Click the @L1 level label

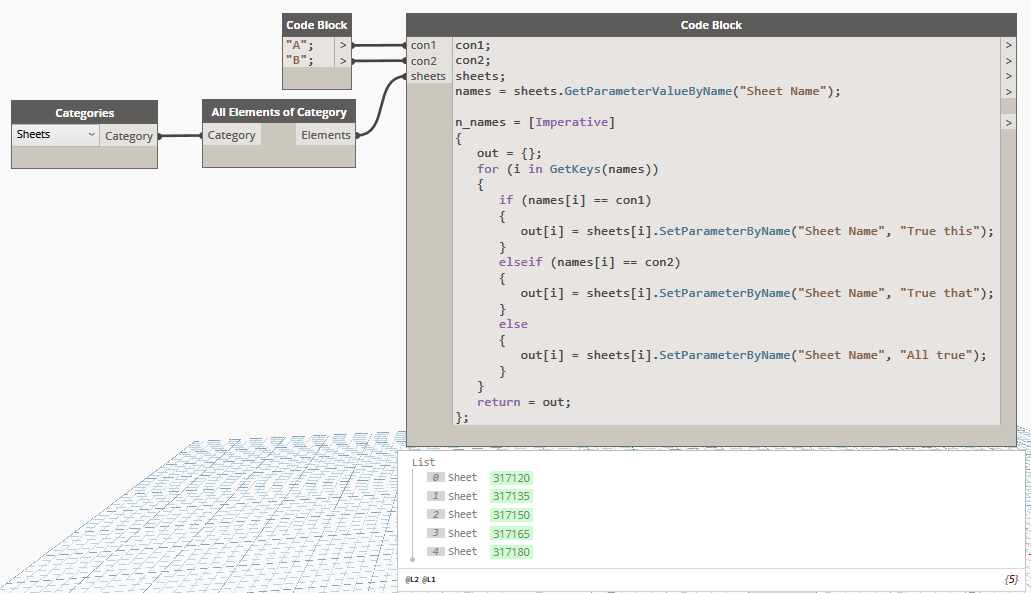[428, 579]
